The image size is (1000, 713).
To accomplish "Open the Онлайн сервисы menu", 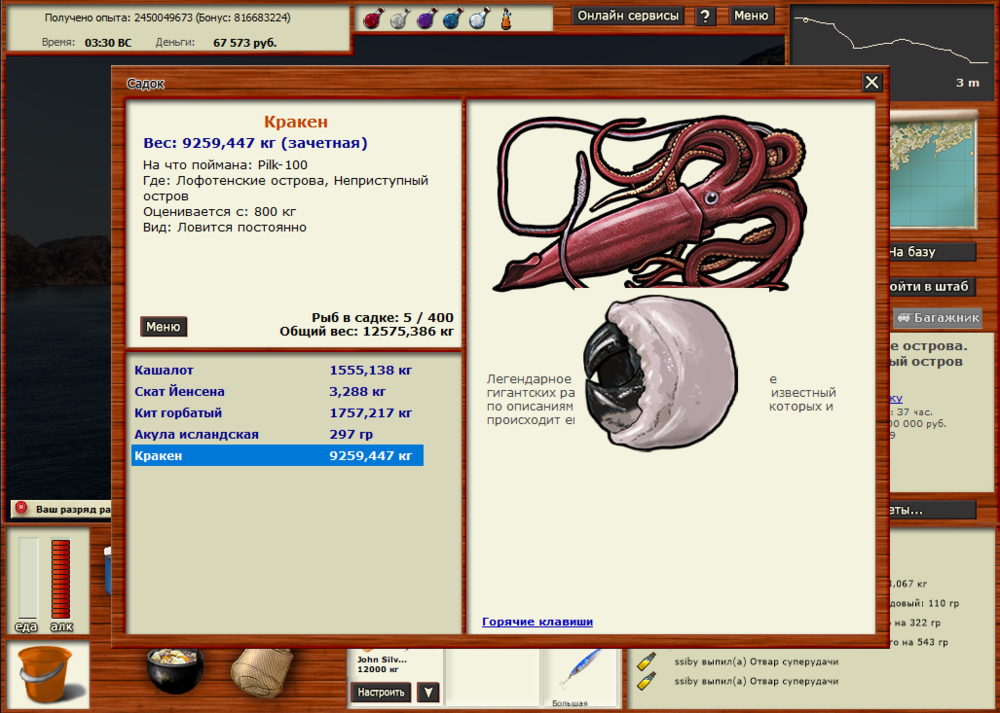I will (x=628, y=16).
